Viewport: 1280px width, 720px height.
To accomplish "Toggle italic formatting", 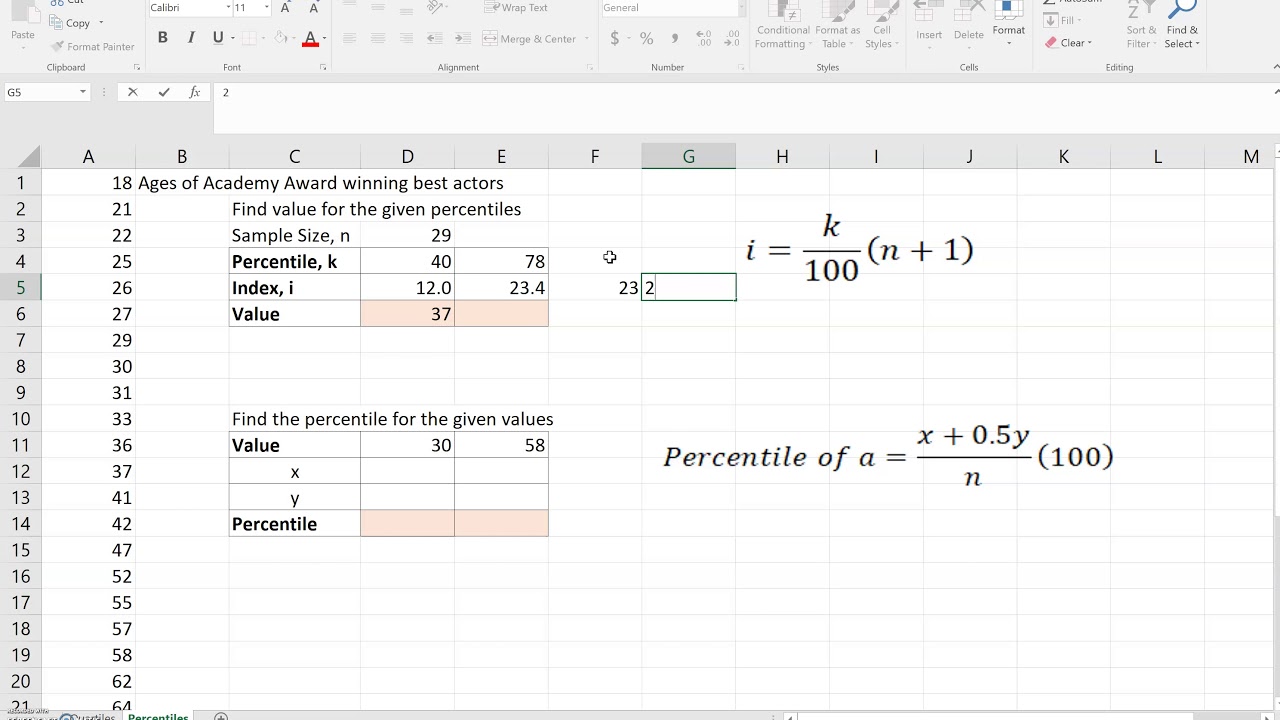I will click(190, 38).
